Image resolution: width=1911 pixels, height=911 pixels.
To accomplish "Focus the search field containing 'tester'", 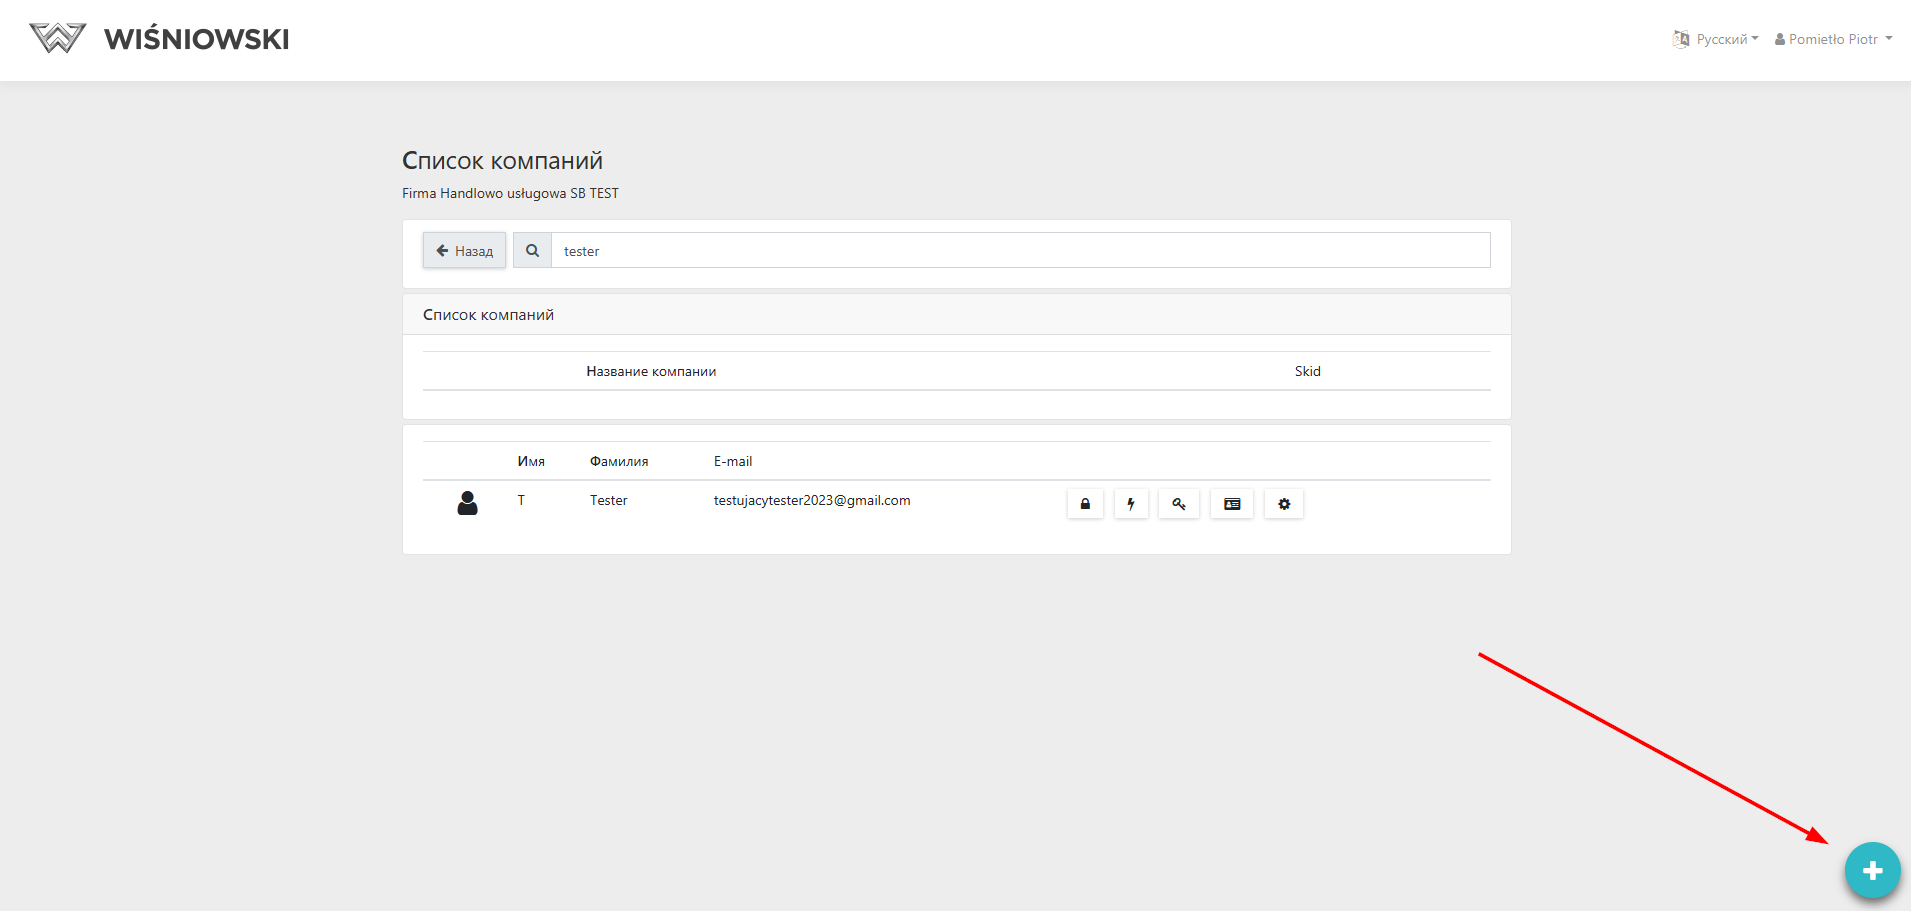I will tap(1020, 251).
